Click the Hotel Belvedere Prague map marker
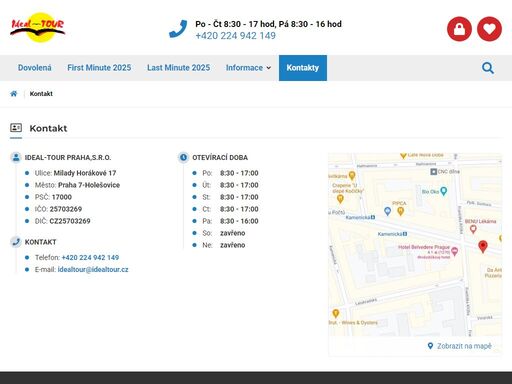Viewport: 512px width, 384px height. point(454,251)
